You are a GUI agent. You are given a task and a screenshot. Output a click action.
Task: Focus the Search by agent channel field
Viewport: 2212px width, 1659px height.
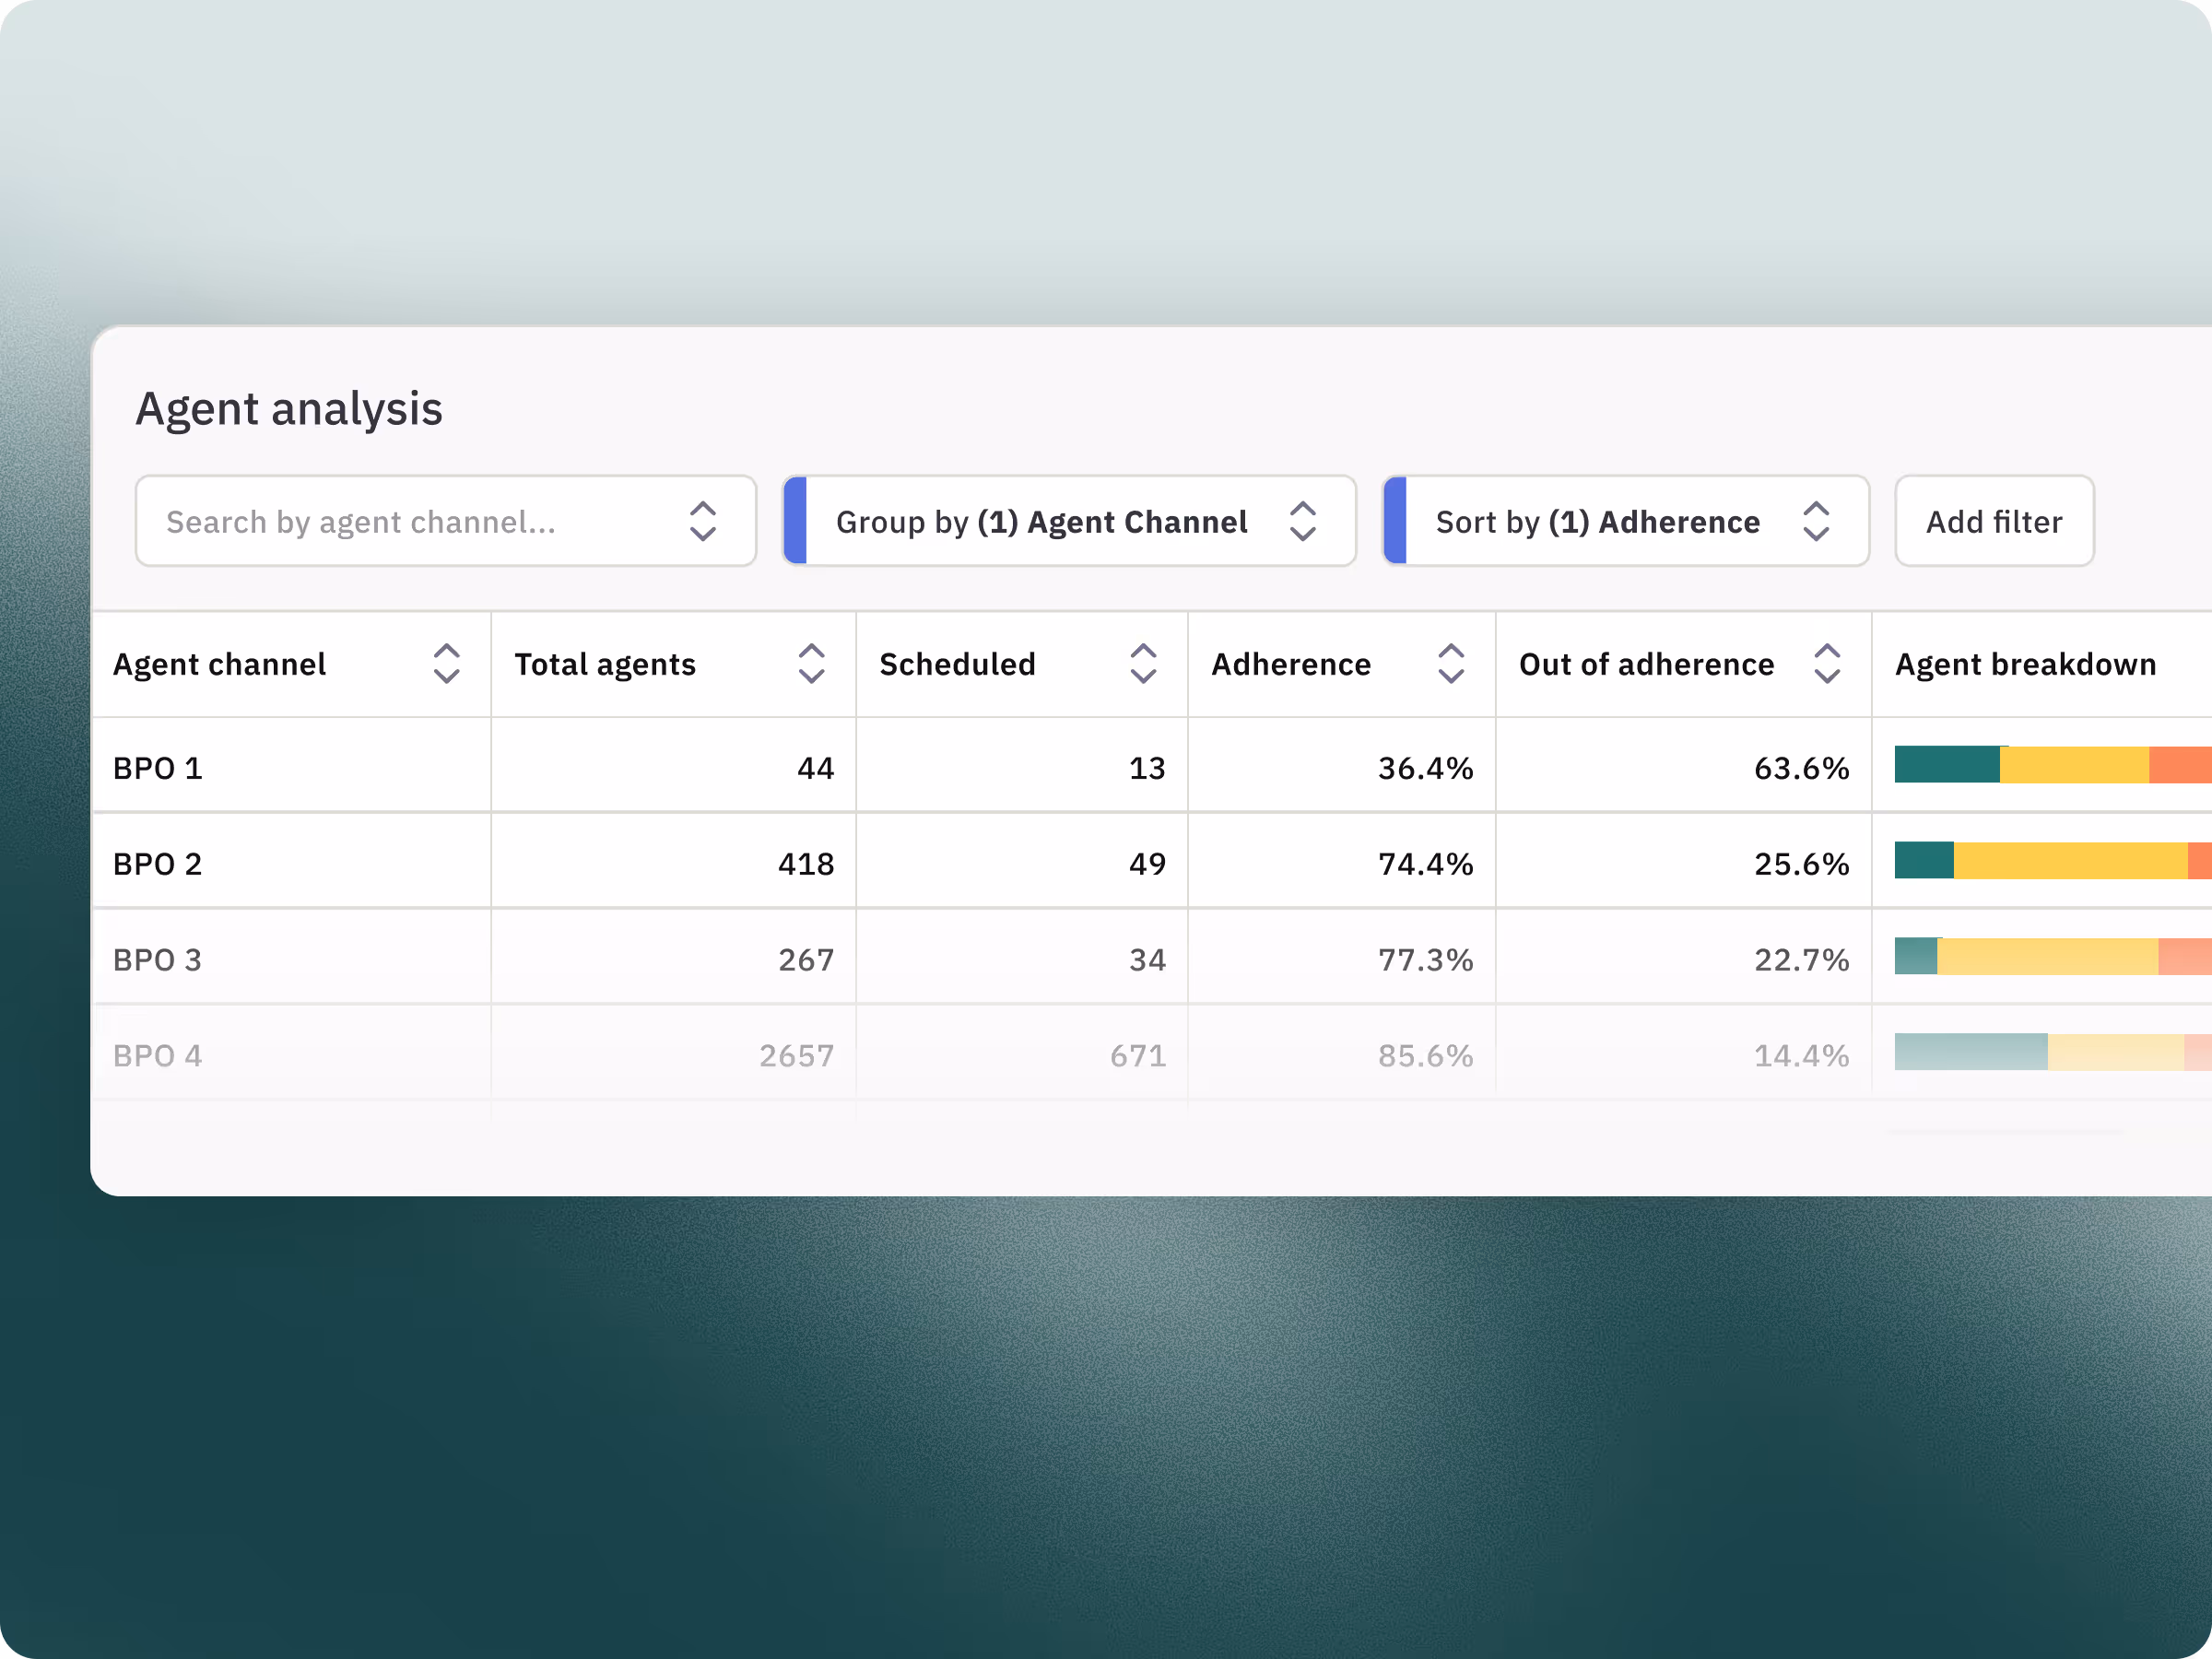[x=400, y=522]
